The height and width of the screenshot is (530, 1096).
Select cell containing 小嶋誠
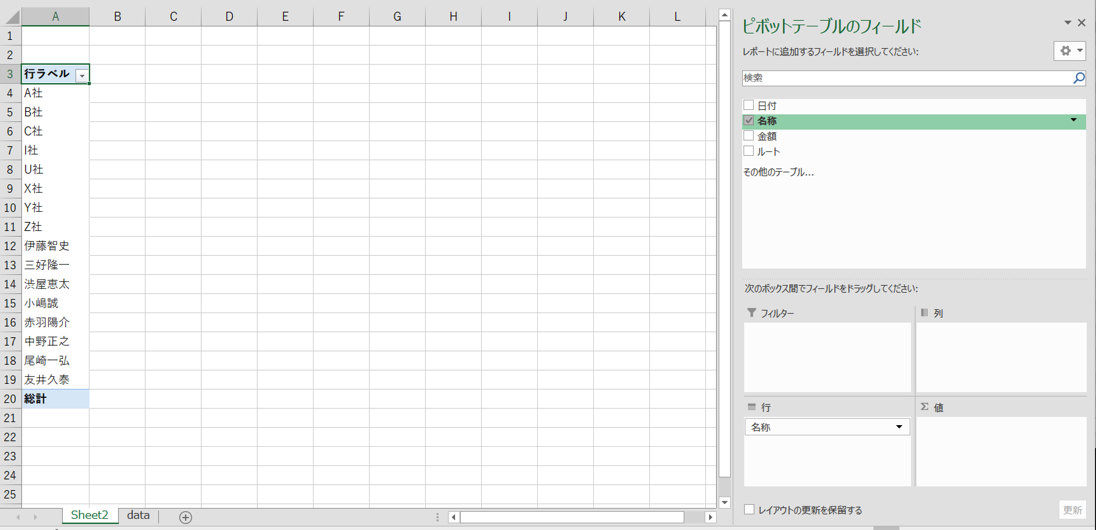pos(55,303)
